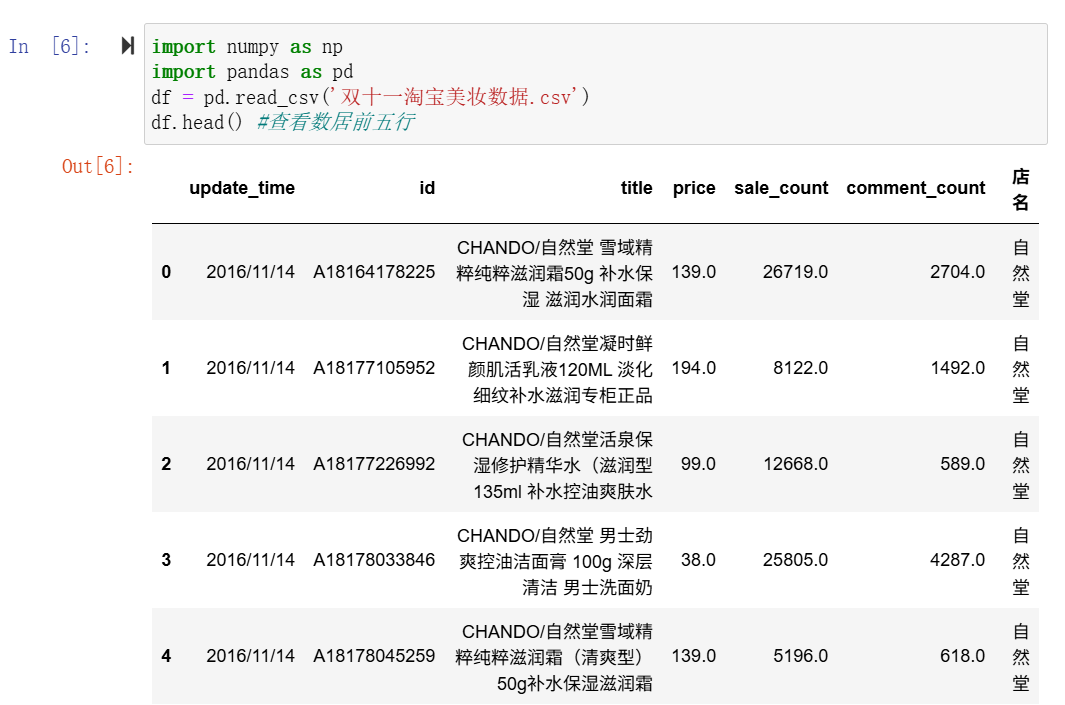Click id cell A18178045259

(374, 656)
